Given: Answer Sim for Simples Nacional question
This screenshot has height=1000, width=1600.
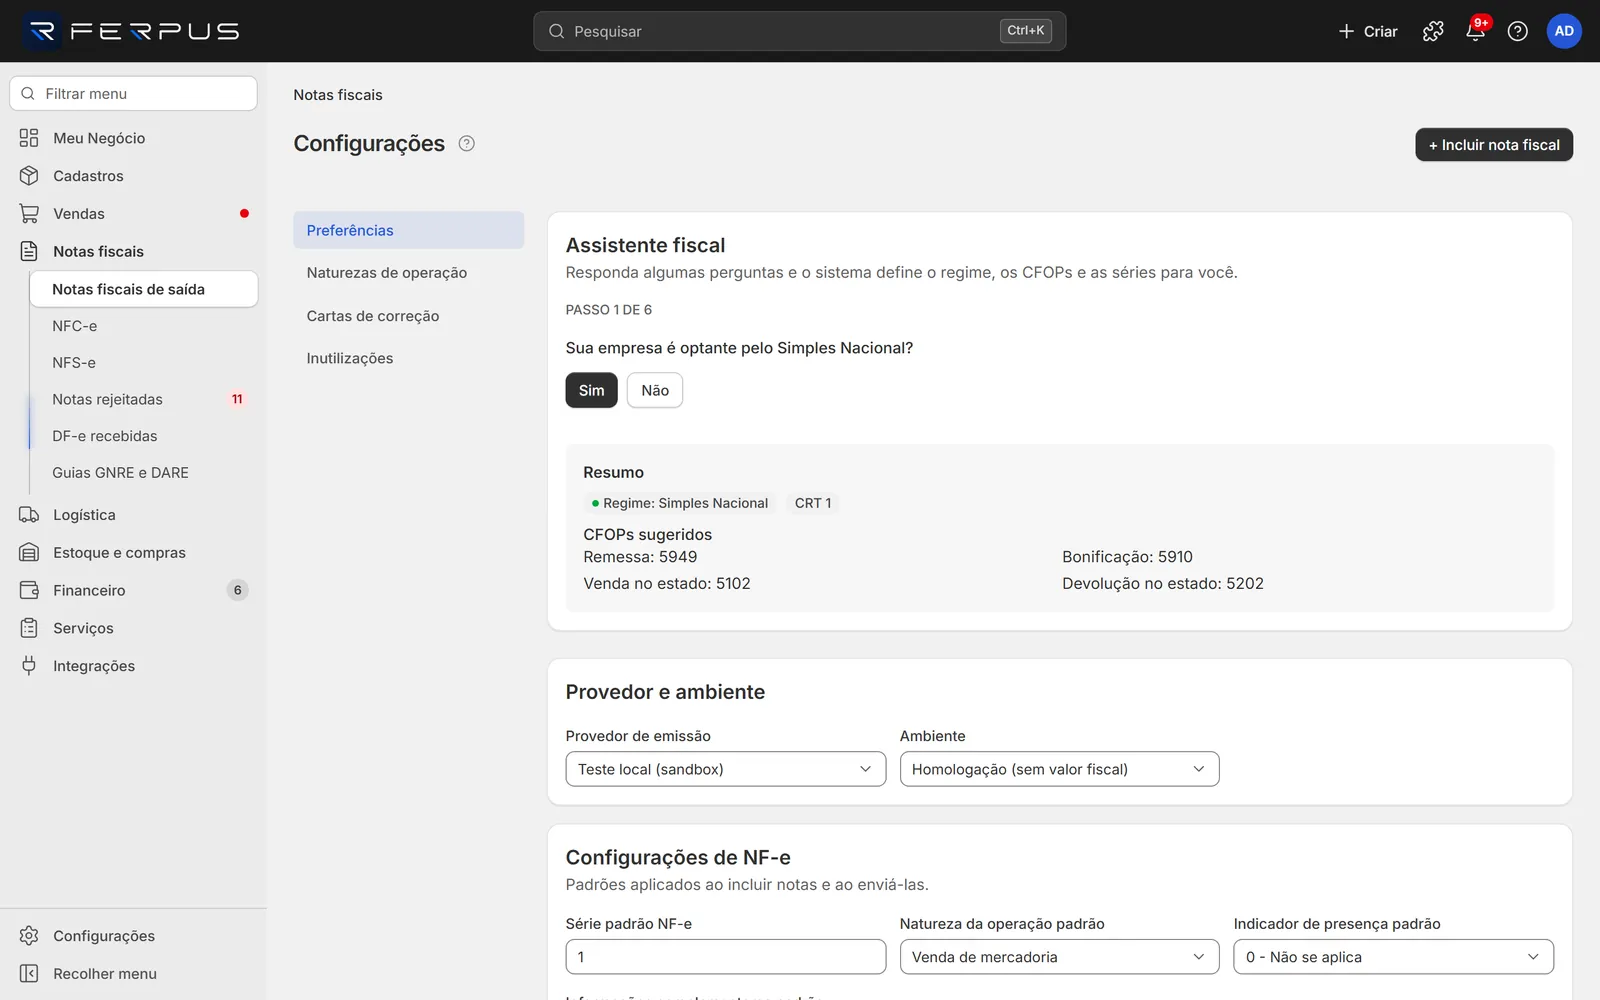Looking at the screenshot, I should (x=591, y=390).
